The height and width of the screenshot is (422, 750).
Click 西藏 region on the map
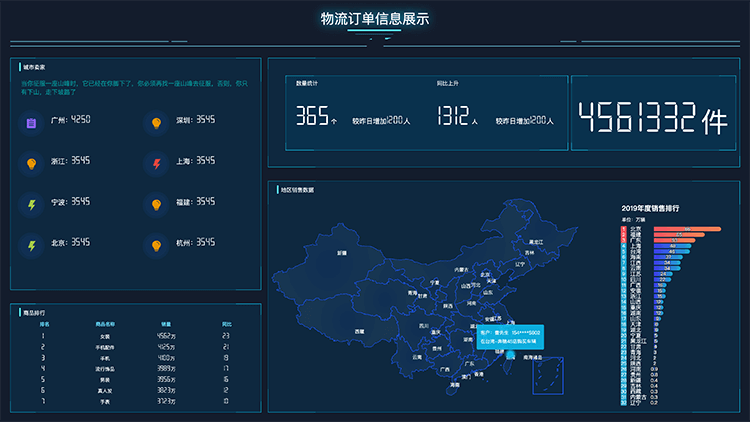359,331
